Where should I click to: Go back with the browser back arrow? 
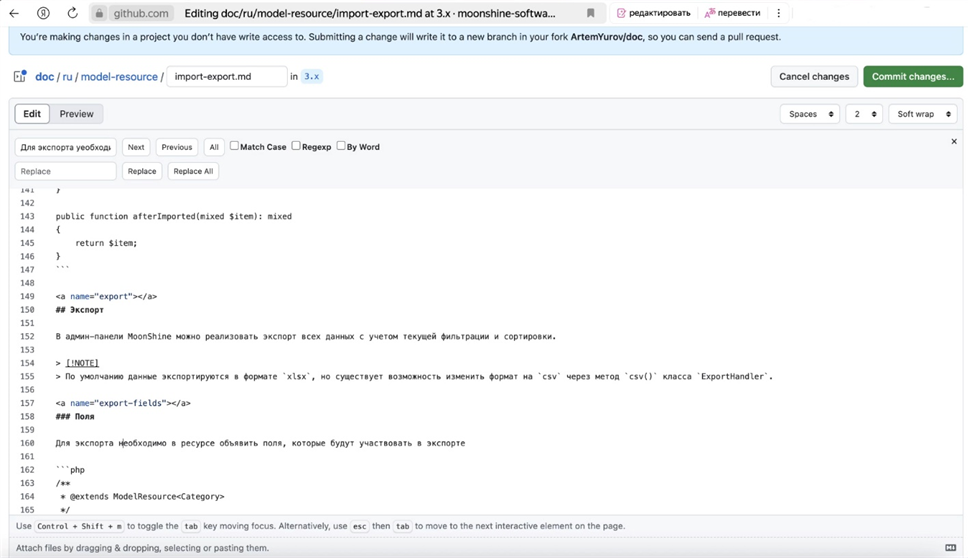[x=14, y=12]
